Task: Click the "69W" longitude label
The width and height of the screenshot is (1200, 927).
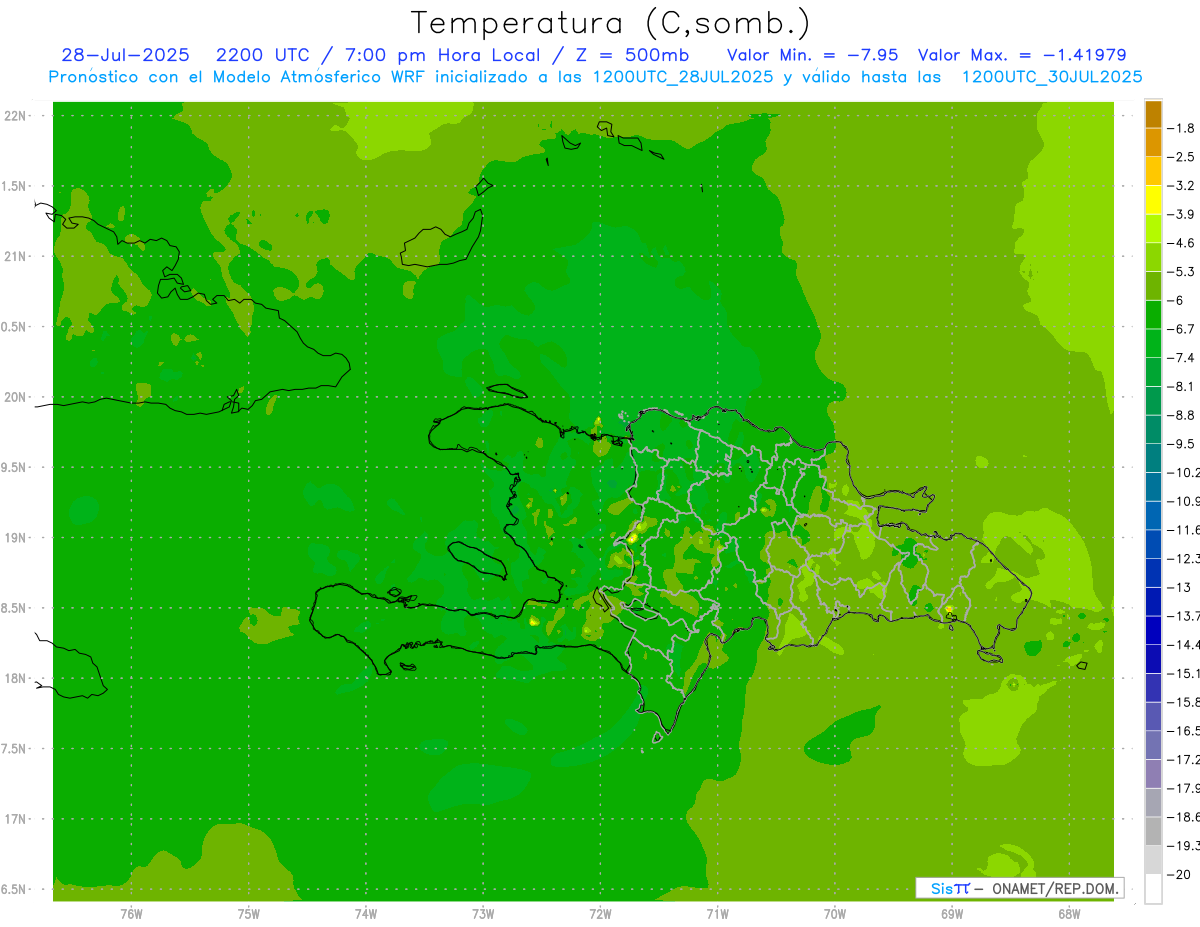Action: tap(952, 914)
